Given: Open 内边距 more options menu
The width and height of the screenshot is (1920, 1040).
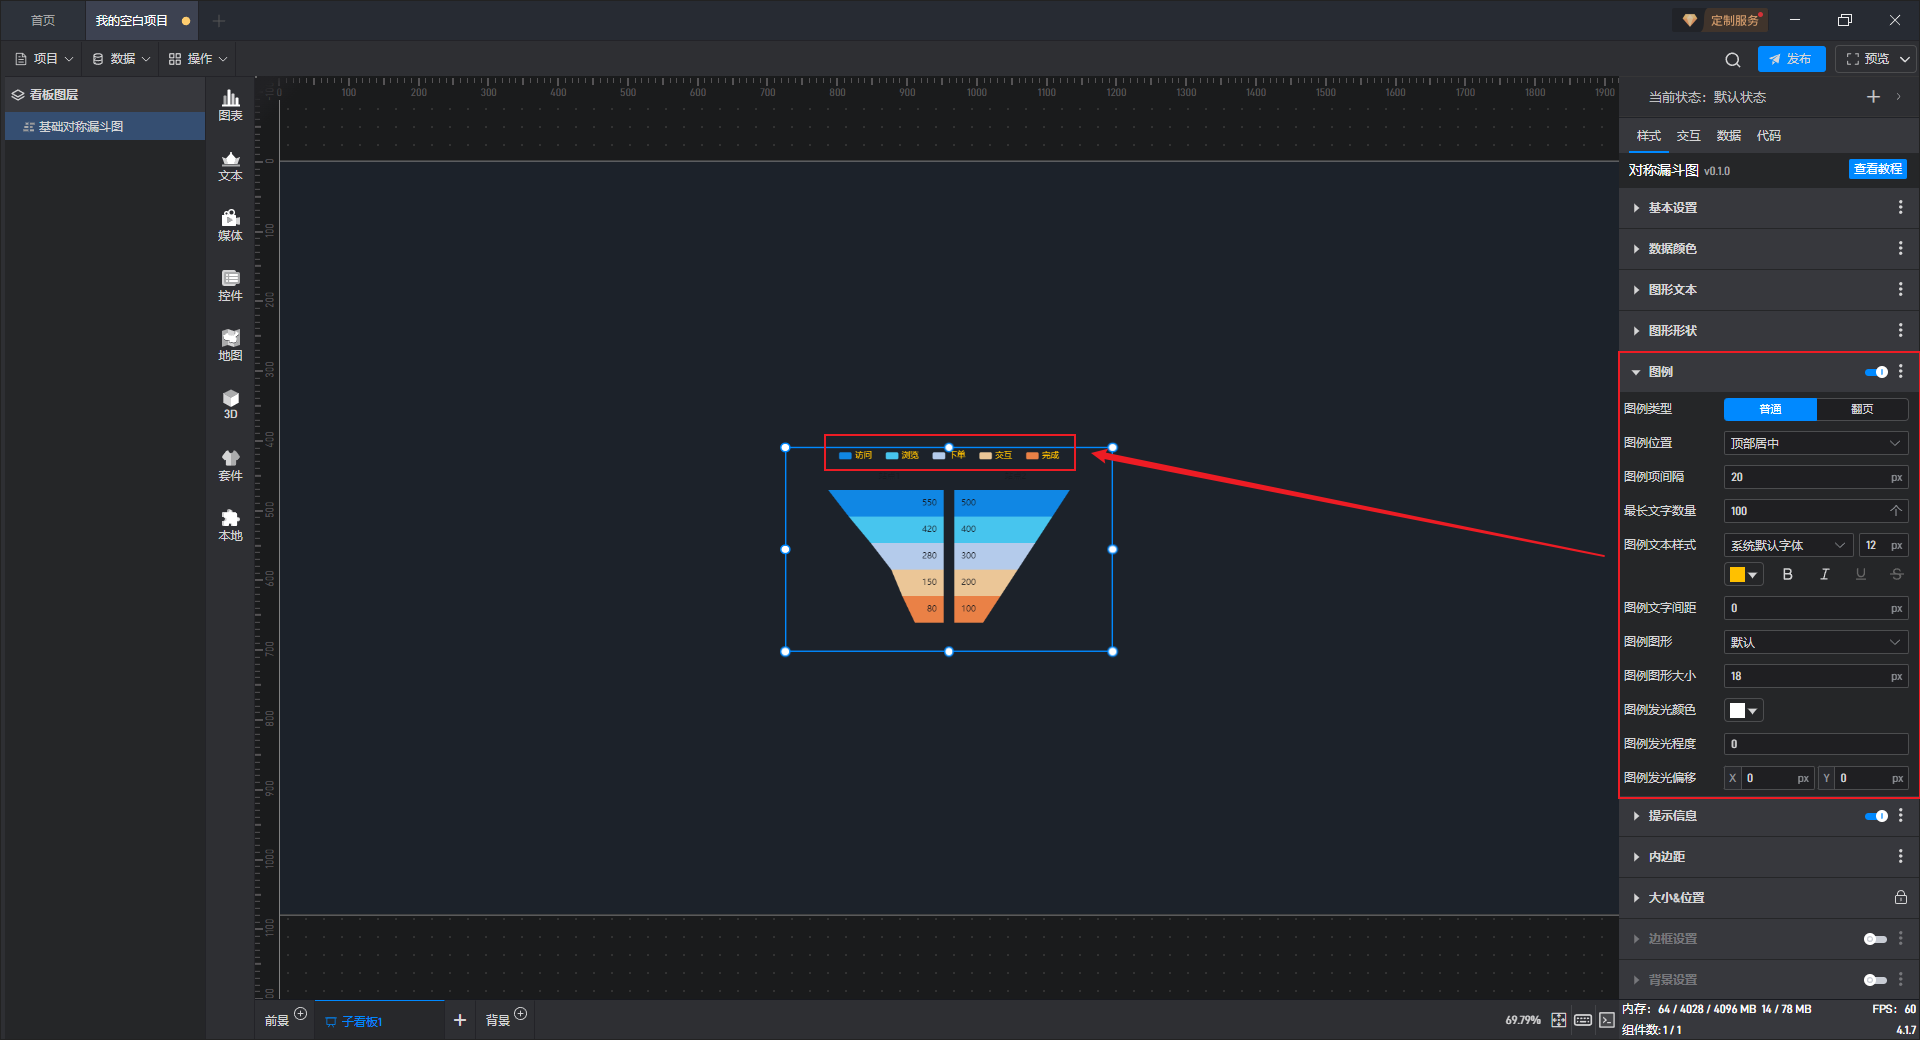Looking at the screenshot, I should click(x=1900, y=856).
